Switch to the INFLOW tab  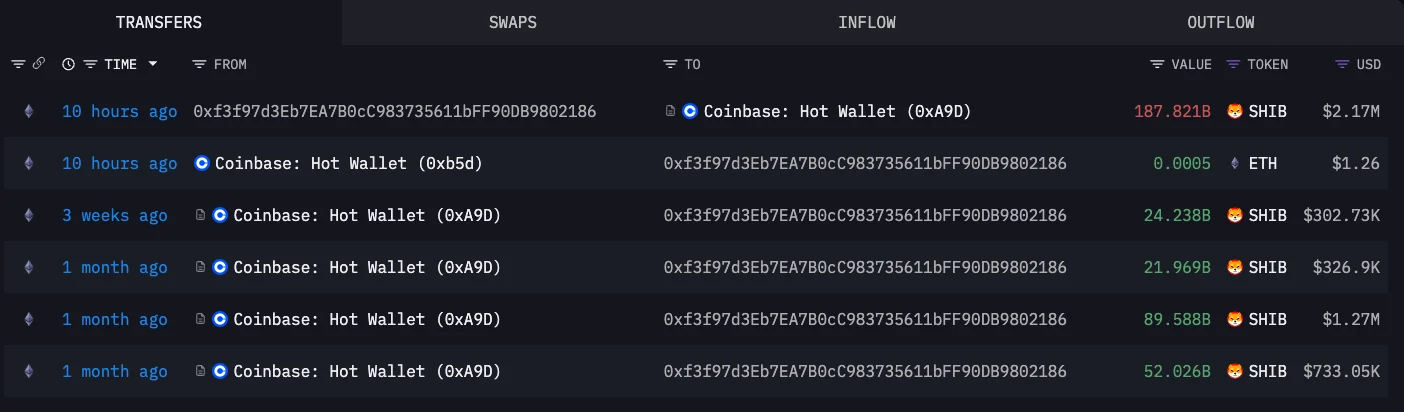click(x=867, y=22)
